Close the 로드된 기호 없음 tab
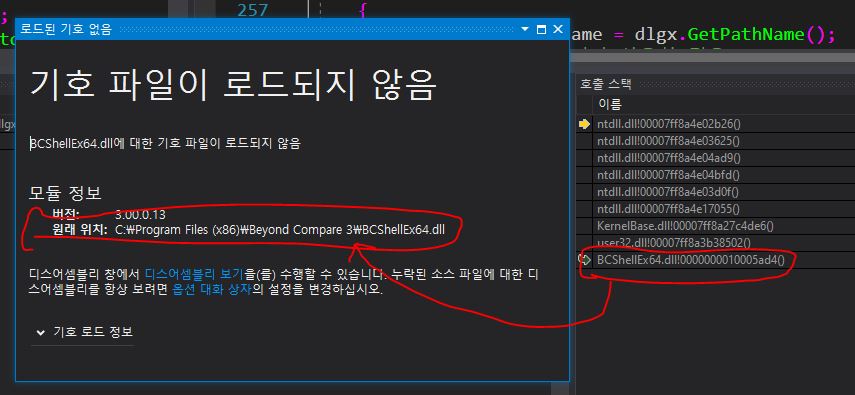 [558, 29]
